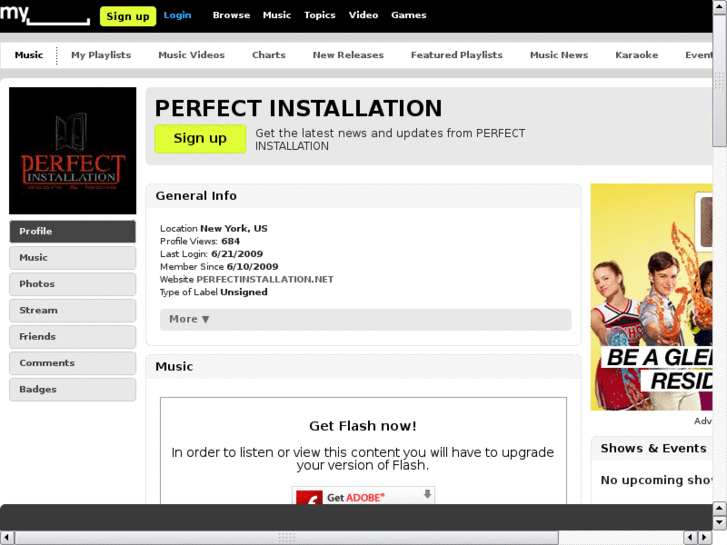Open Music News

pos(559,55)
